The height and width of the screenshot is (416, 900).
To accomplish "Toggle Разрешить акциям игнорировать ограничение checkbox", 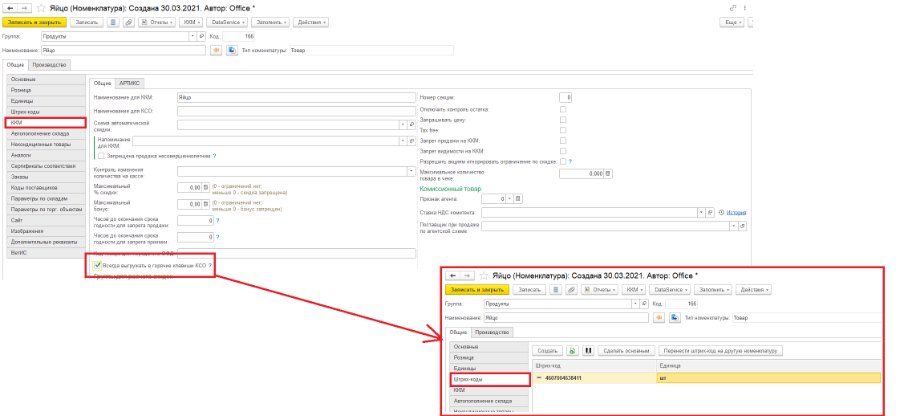I will click(563, 162).
